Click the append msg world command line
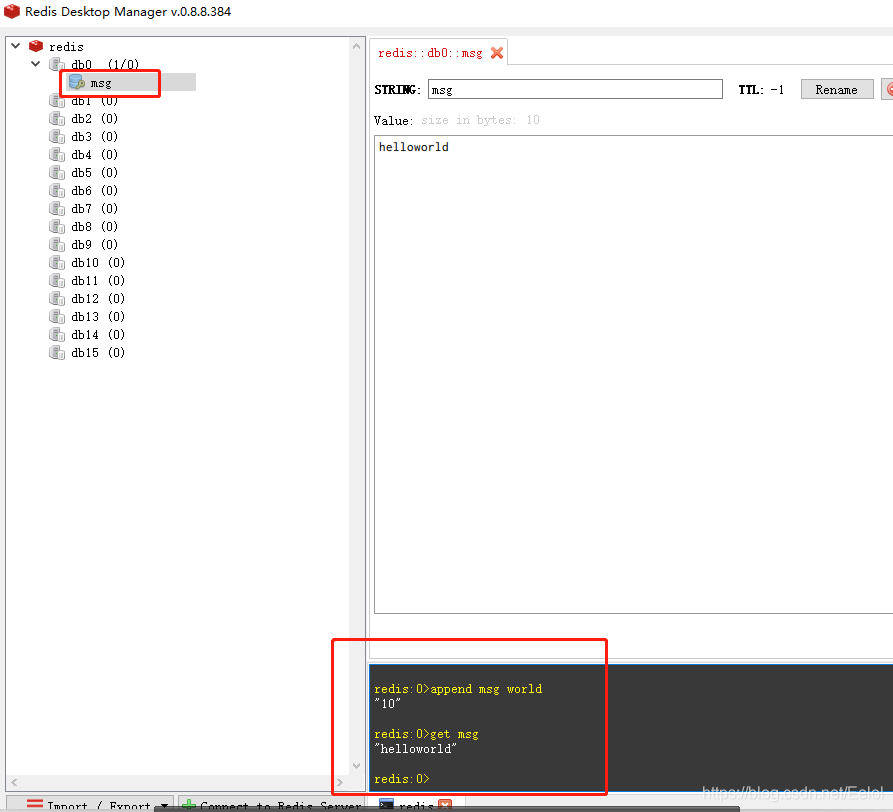893x812 pixels. tap(458, 689)
